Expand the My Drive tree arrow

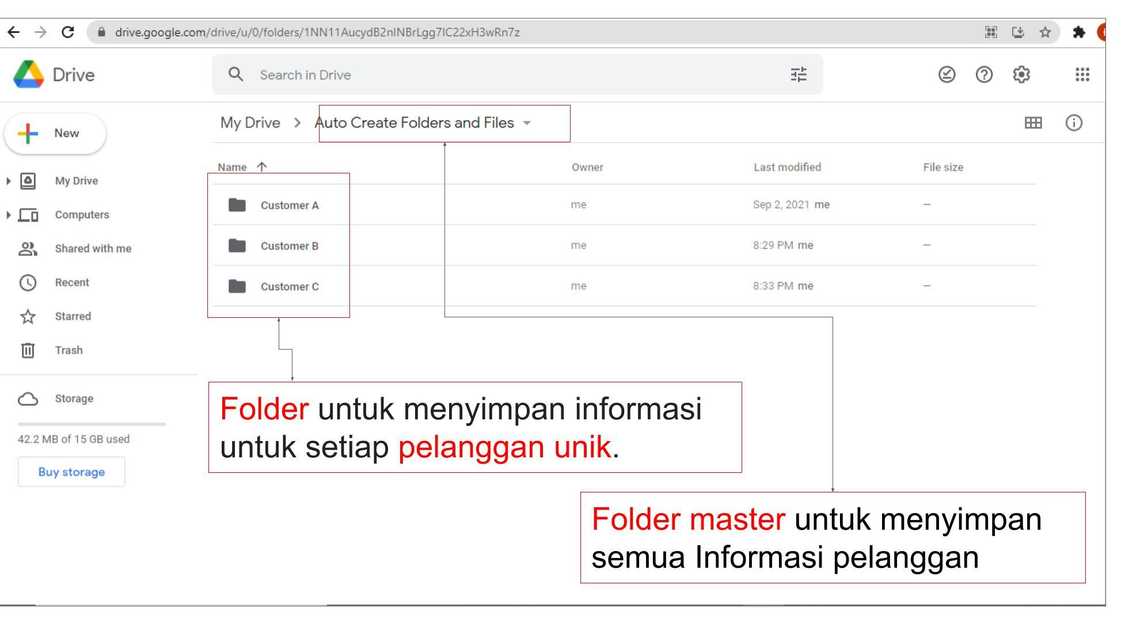click(9, 181)
